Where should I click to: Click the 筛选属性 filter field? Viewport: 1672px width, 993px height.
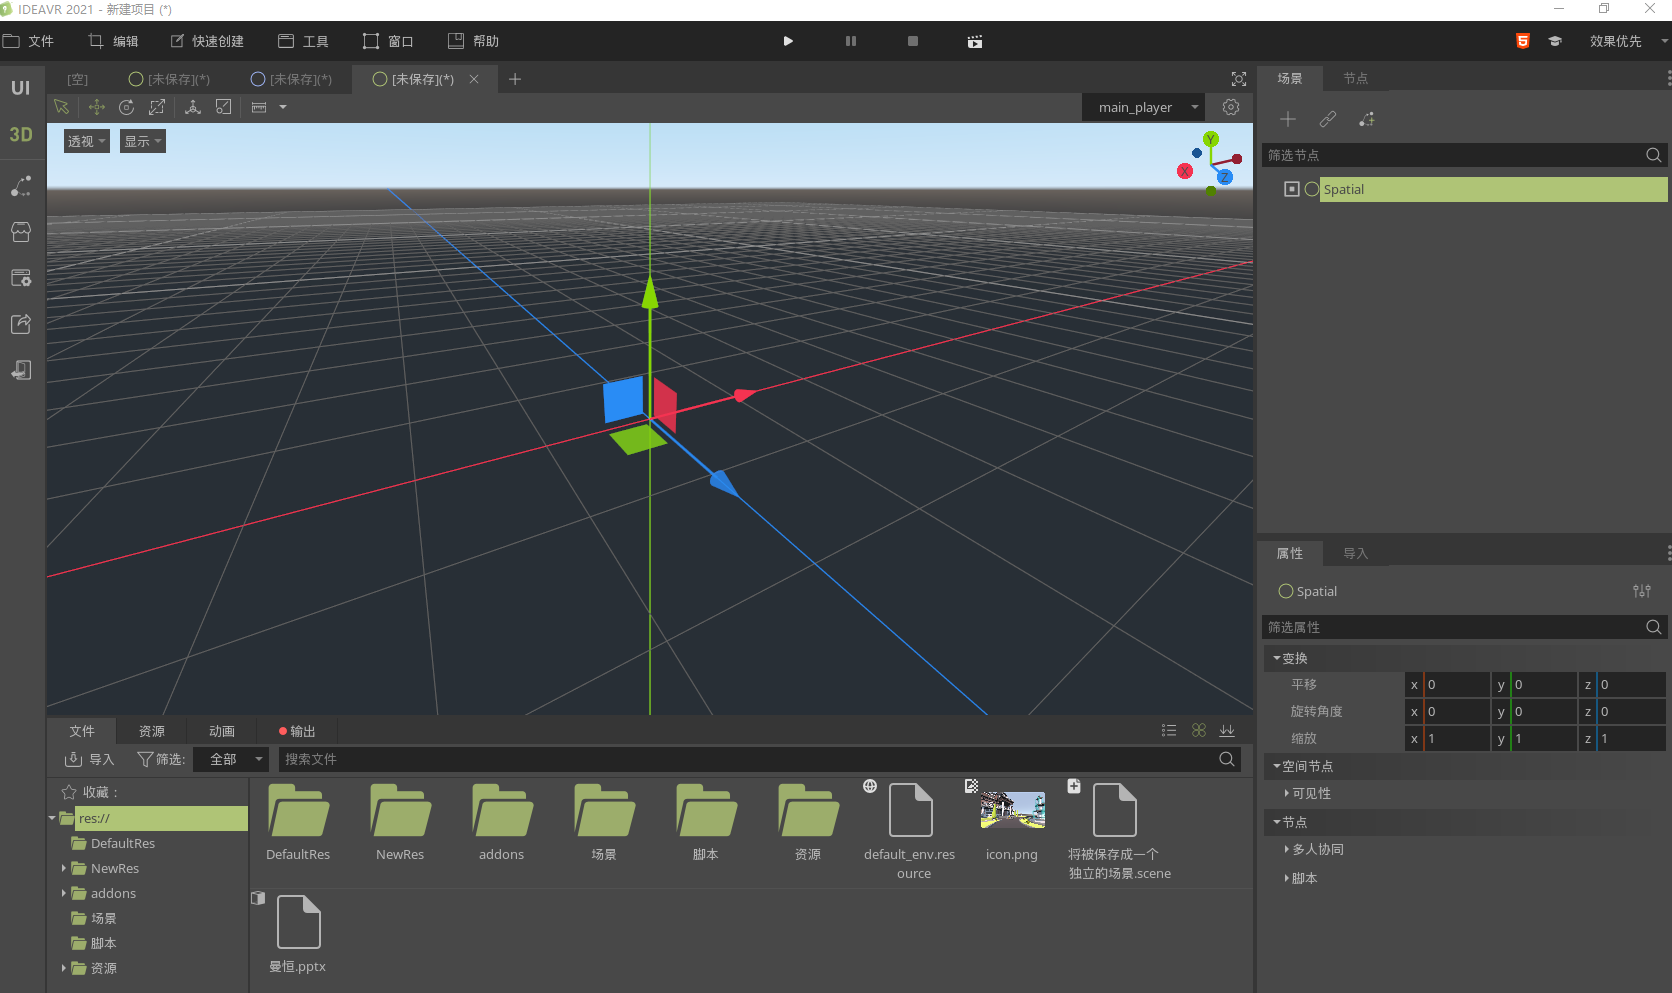[1465, 627]
